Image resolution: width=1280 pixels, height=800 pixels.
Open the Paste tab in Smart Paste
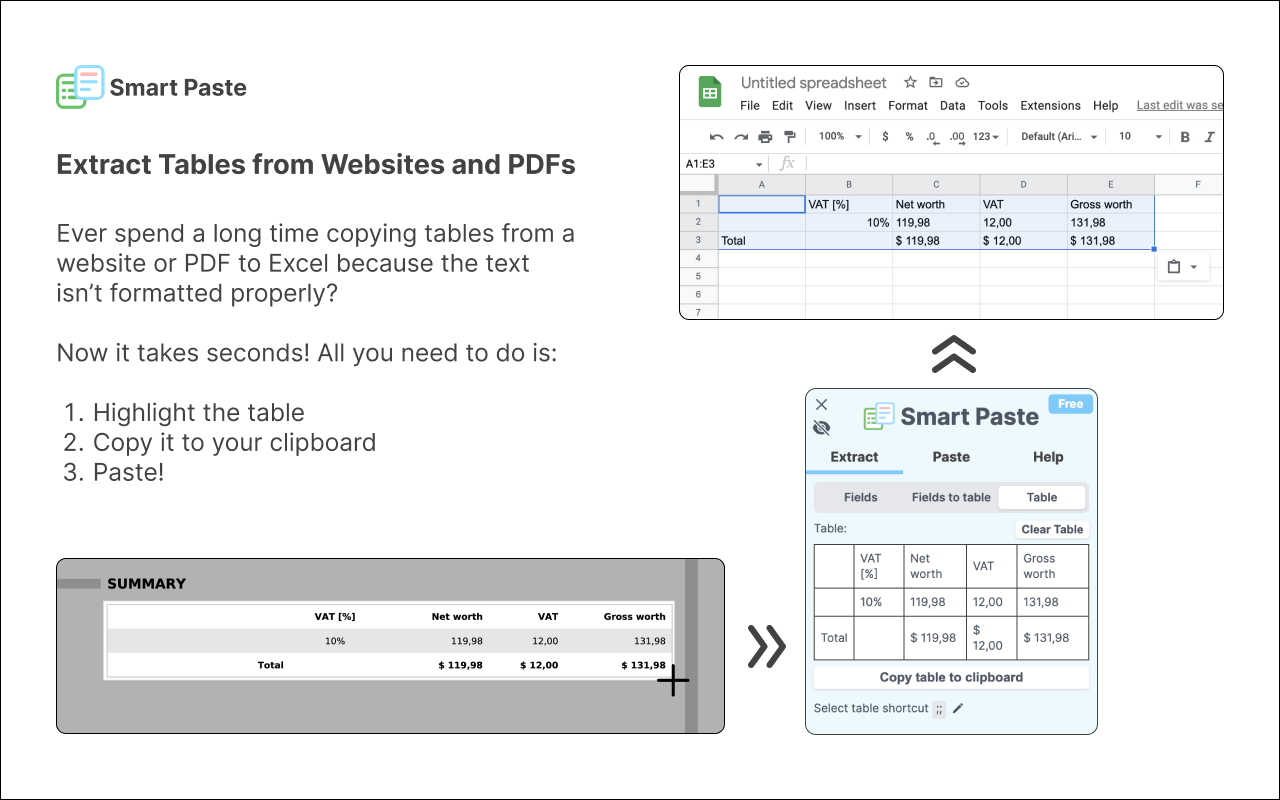click(951, 457)
